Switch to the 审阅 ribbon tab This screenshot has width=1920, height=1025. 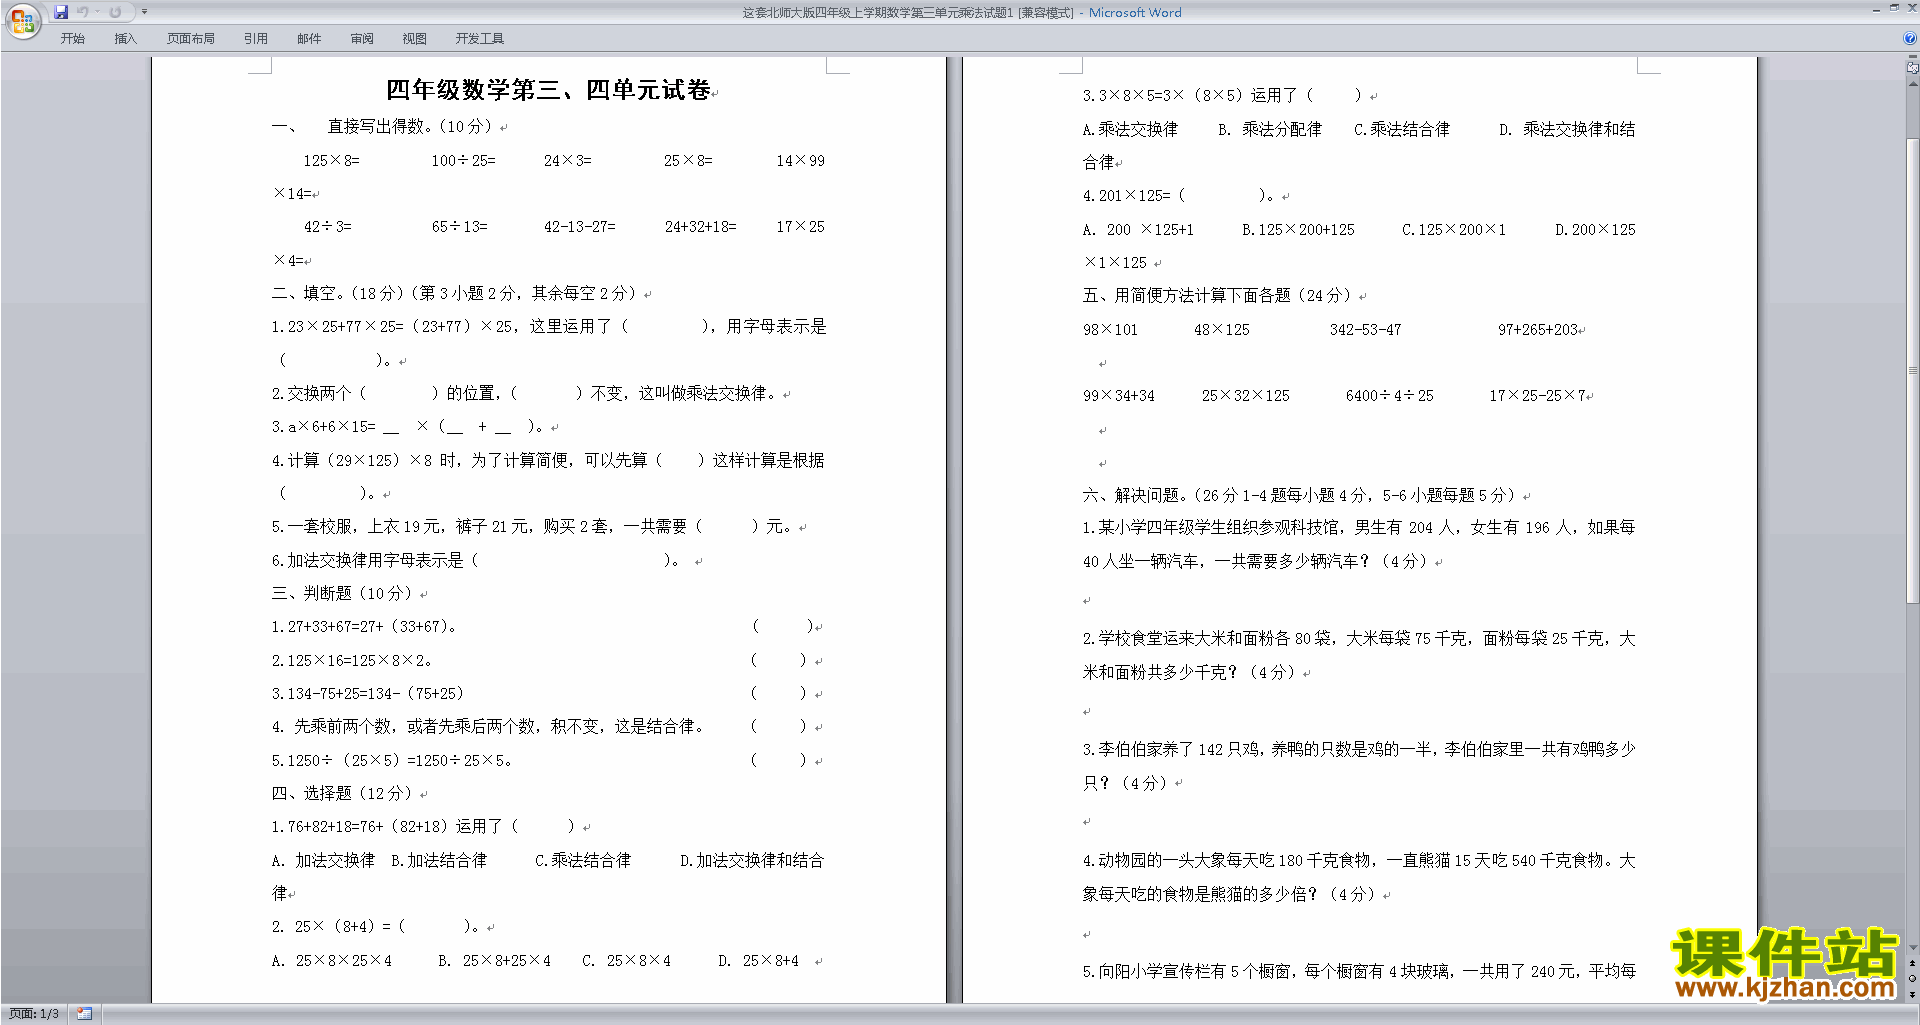click(x=362, y=39)
